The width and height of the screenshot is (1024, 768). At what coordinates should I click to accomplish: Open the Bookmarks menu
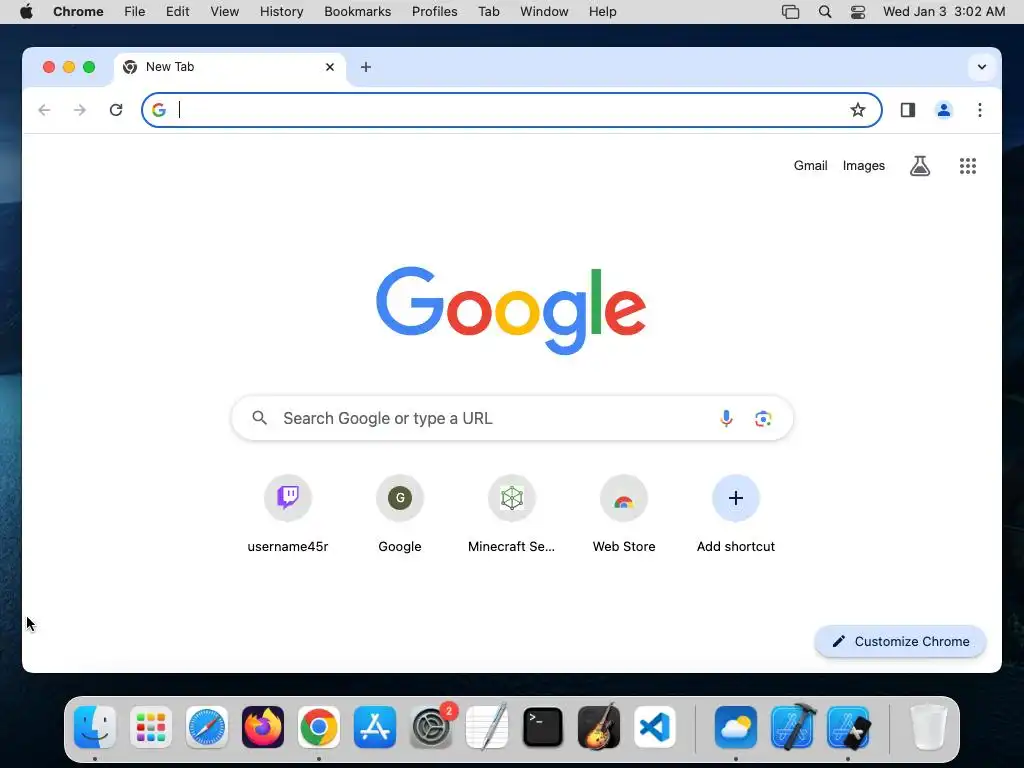(x=357, y=12)
